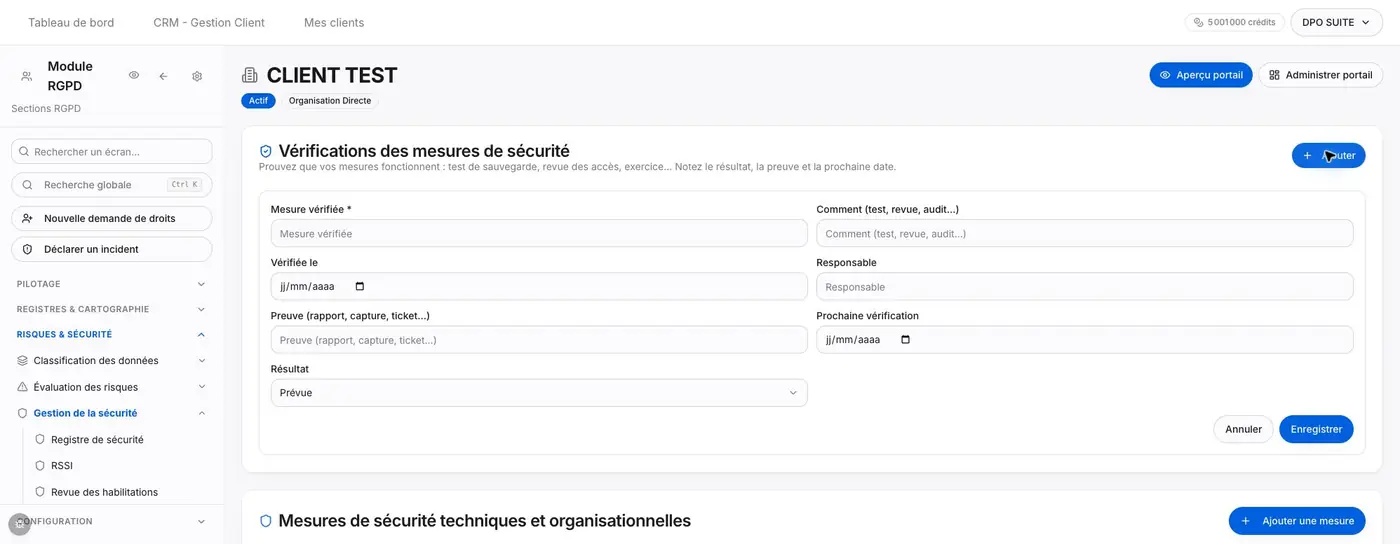Click the layers icon for Classification des données
Image resolution: width=1400 pixels, height=544 pixels.
(23, 360)
